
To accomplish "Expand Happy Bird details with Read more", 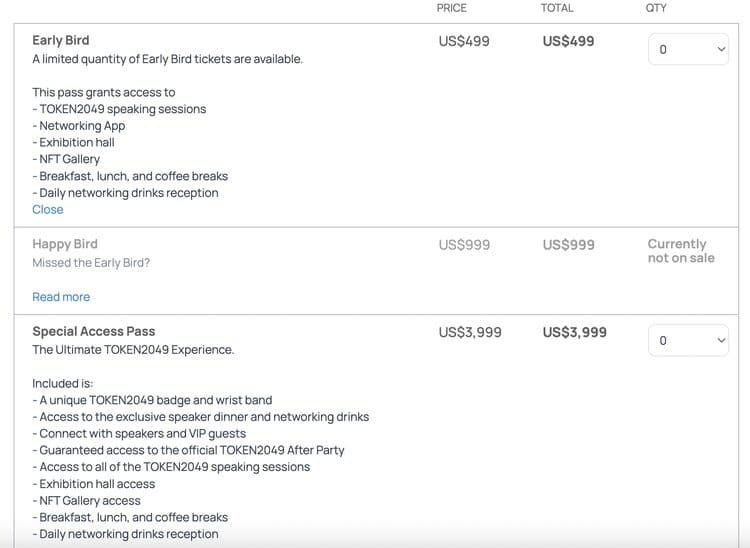I will point(61,297).
